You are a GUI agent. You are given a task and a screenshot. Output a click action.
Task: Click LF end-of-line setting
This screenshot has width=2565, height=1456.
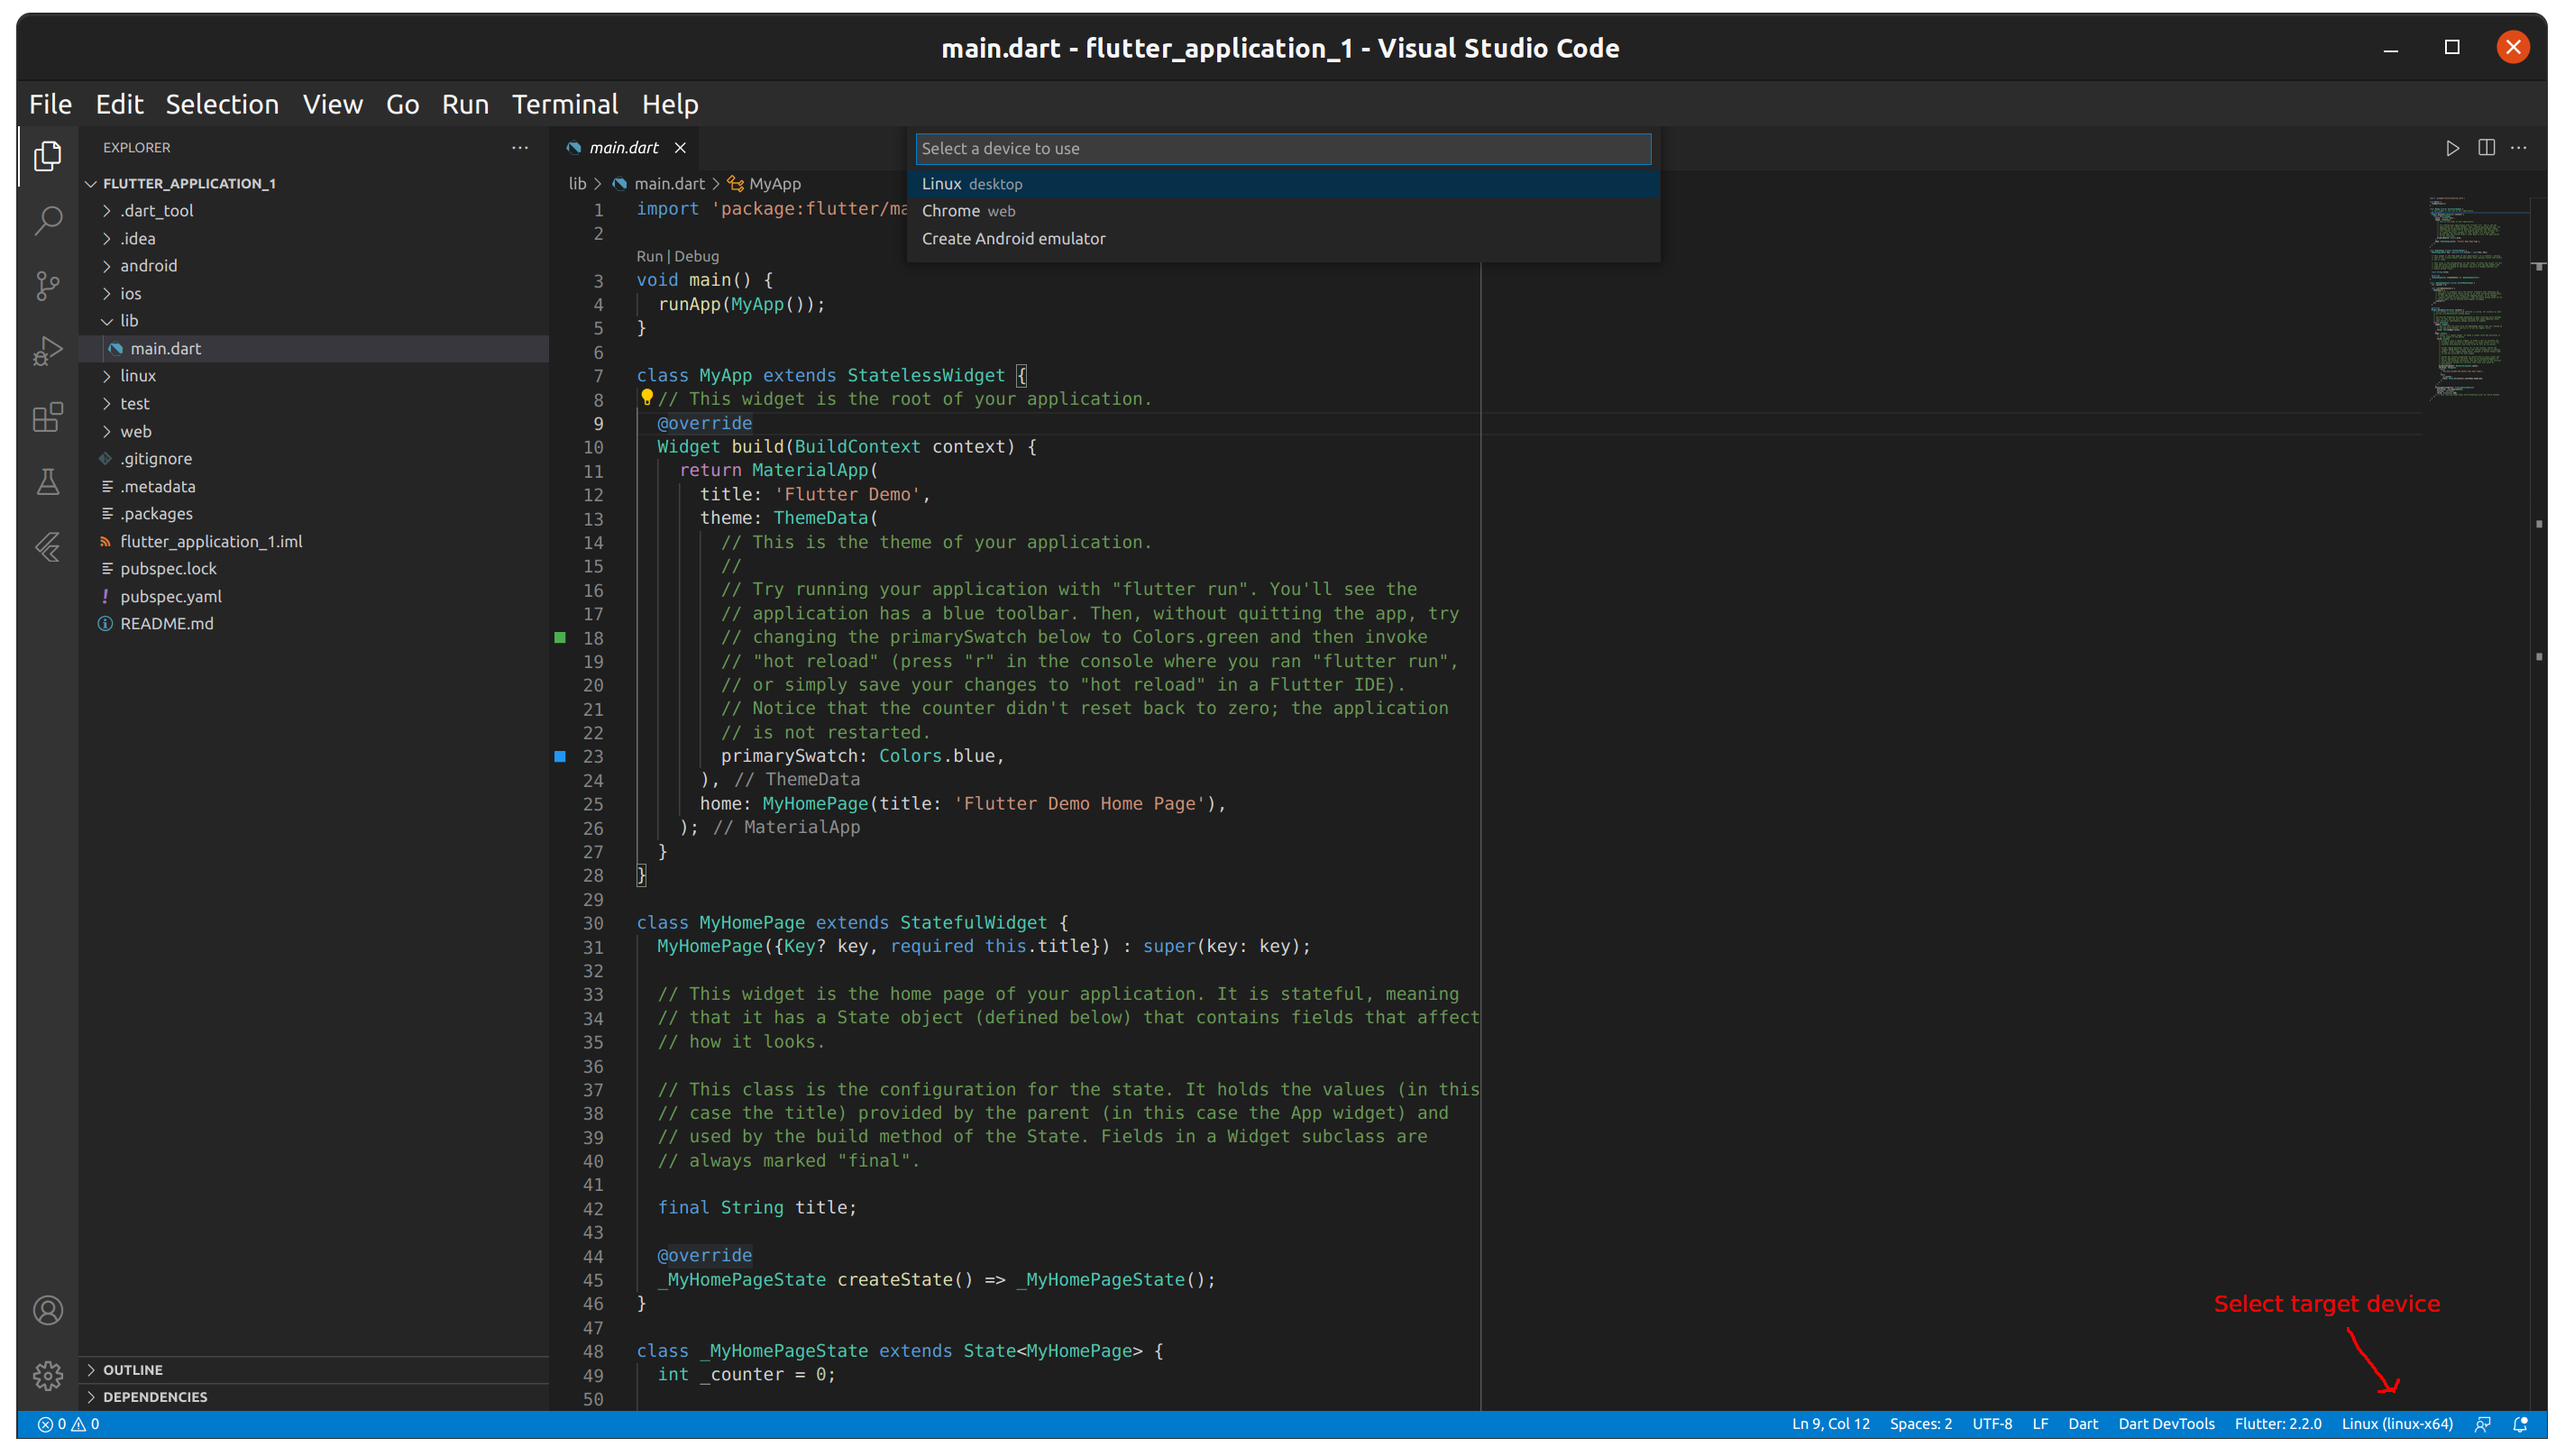click(2040, 1424)
